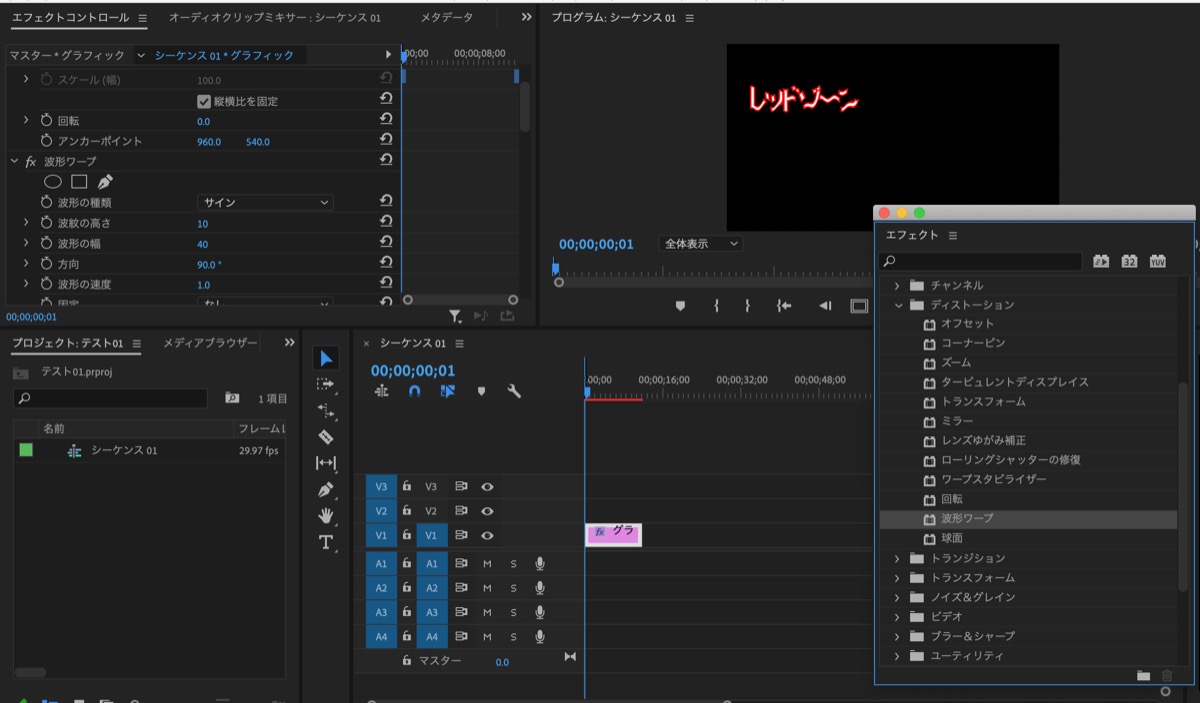The width and height of the screenshot is (1200, 703).
Task: Select the Hand tool
Action: pyautogui.click(x=326, y=516)
